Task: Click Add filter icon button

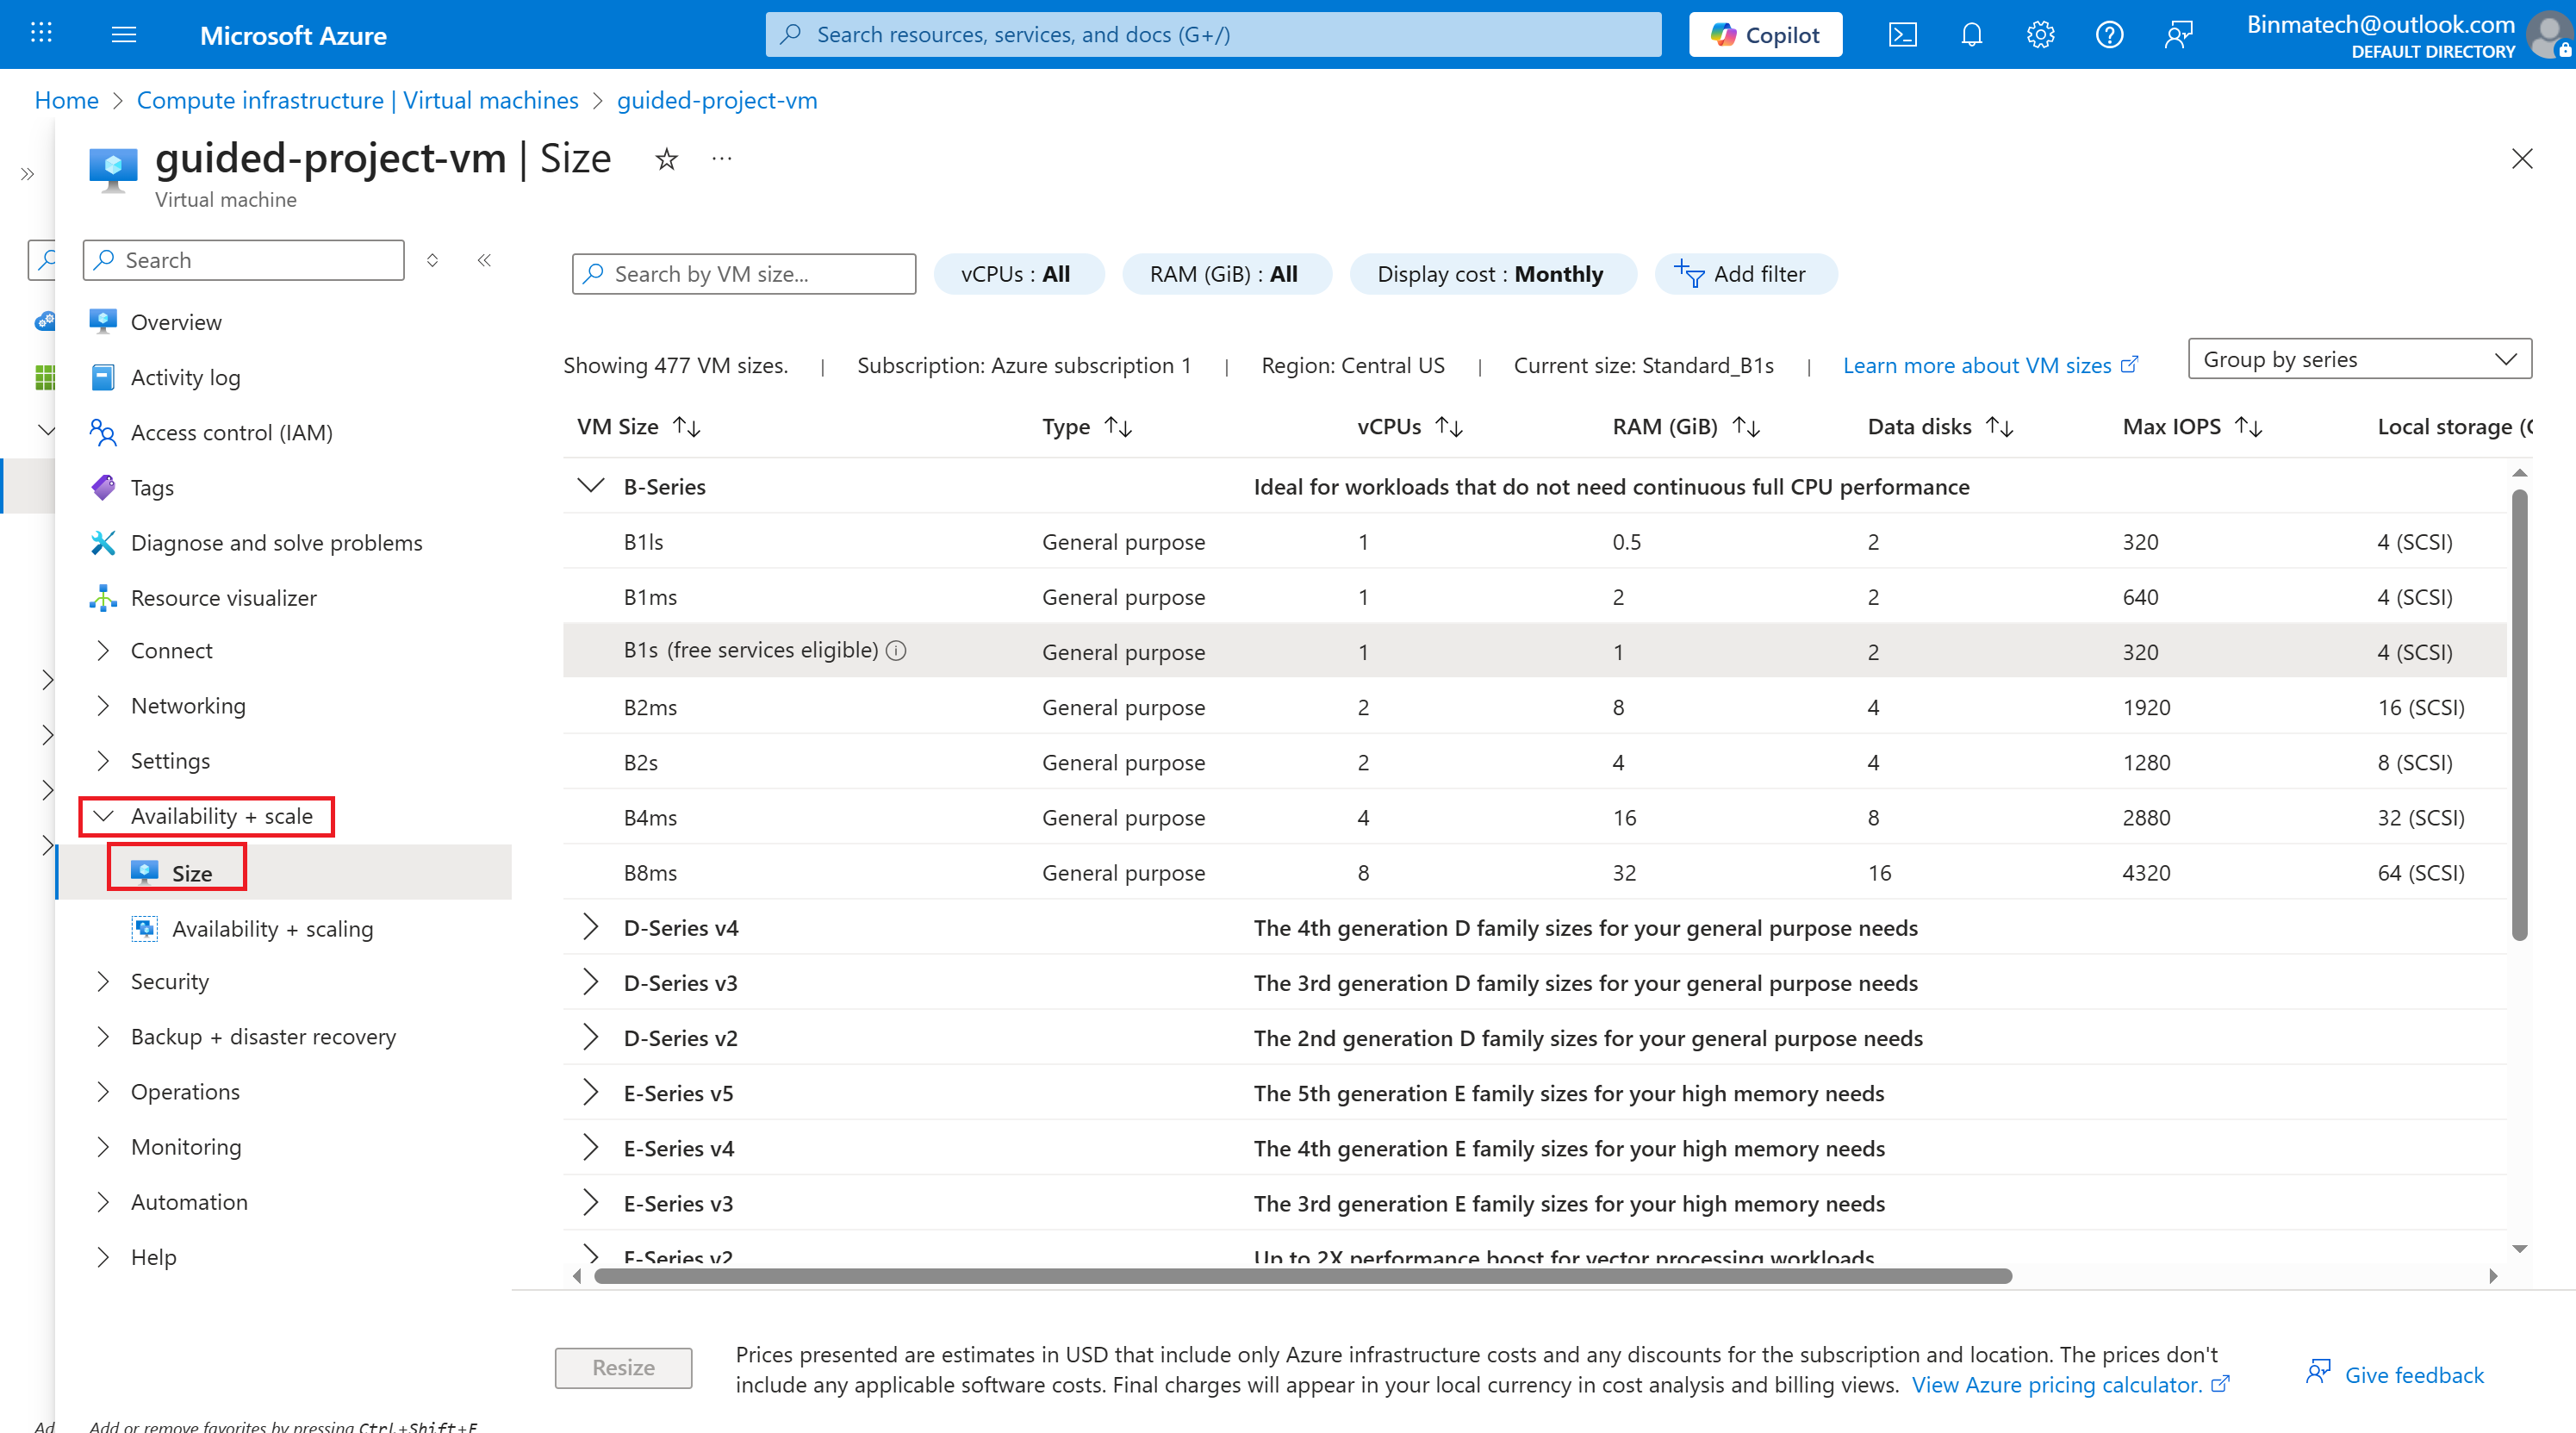Action: click(x=1745, y=274)
